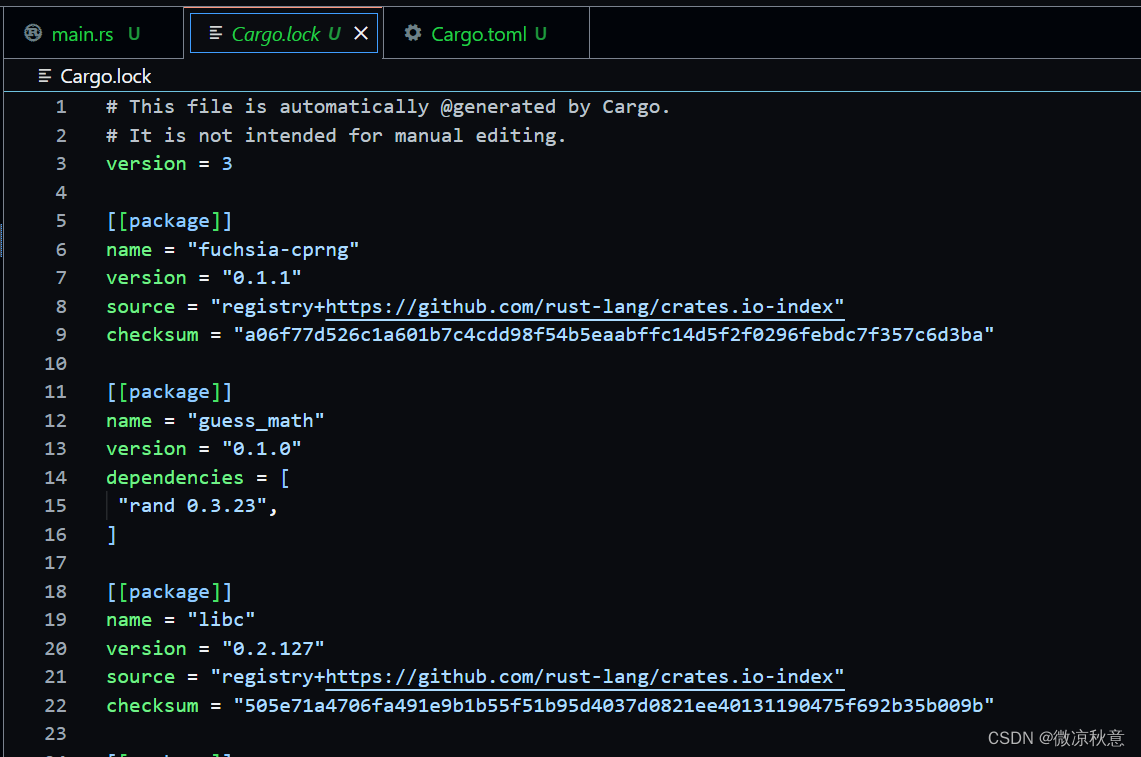The image size is (1141, 757).
Task: Click the gear icon on Cargo.toml tab
Action: coord(412,34)
